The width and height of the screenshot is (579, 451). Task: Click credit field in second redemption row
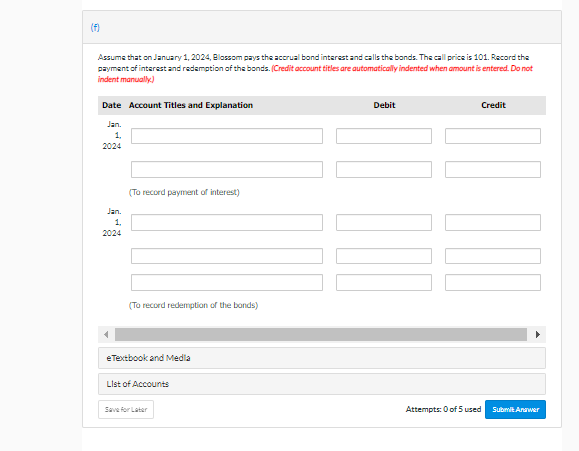(x=493, y=256)
